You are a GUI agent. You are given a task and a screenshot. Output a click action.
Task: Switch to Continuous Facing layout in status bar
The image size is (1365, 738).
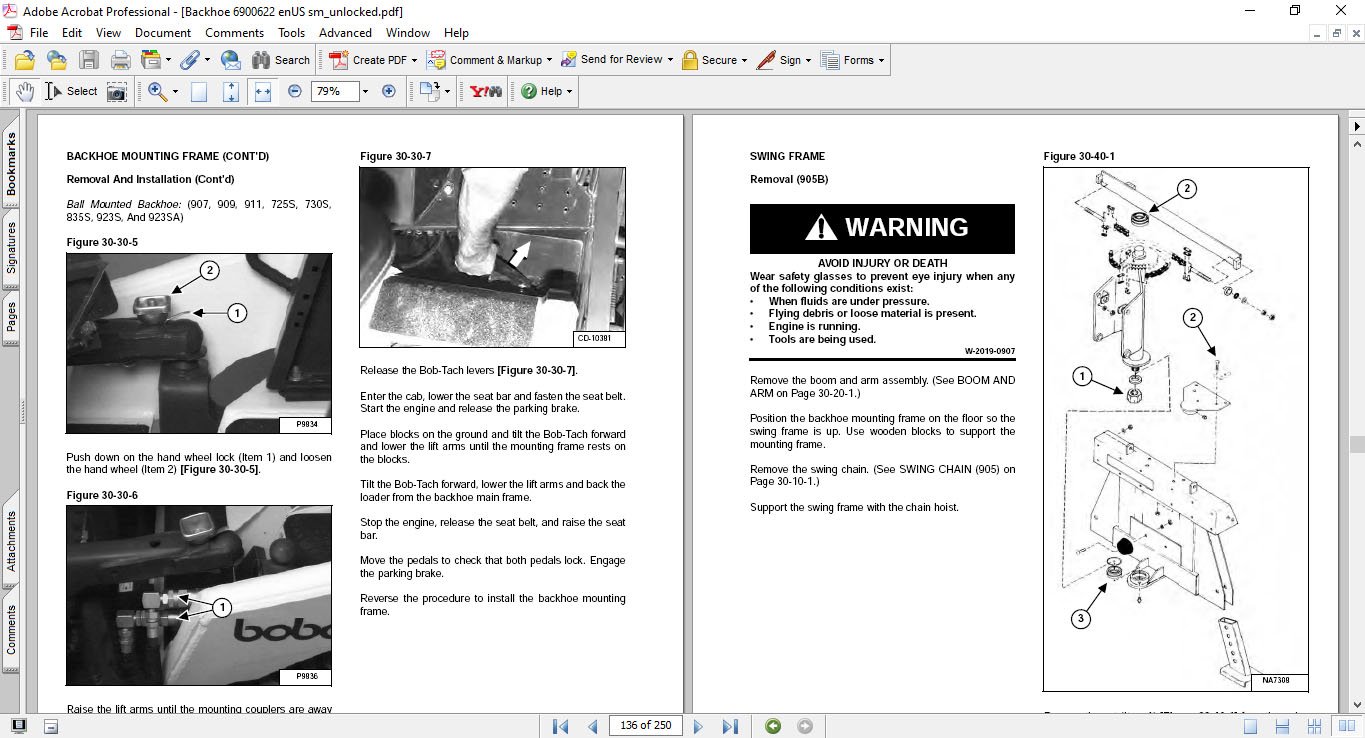click(x=1314, y=726)
